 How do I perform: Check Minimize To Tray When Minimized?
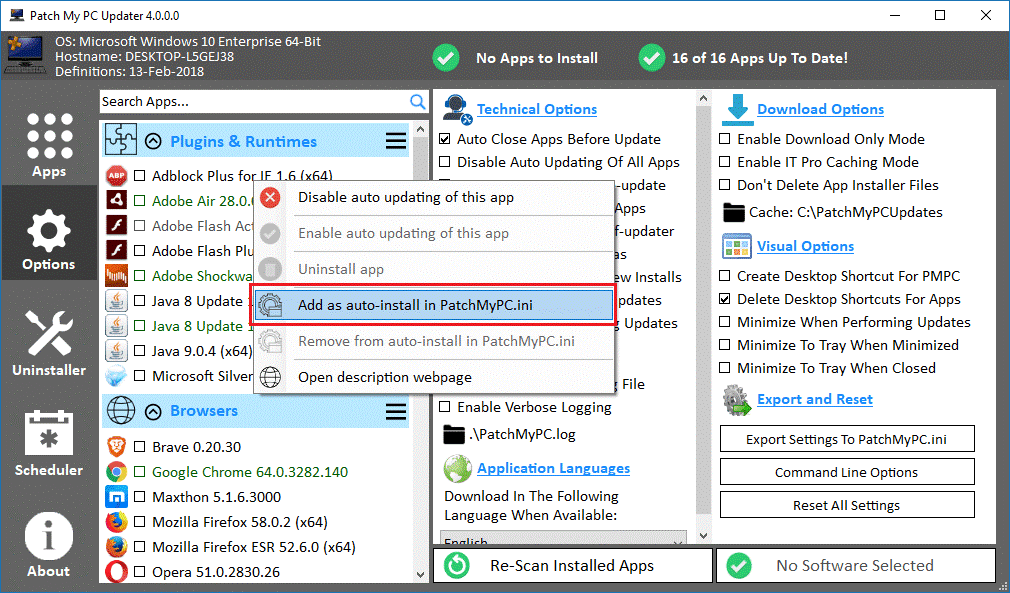coord(725,345)
